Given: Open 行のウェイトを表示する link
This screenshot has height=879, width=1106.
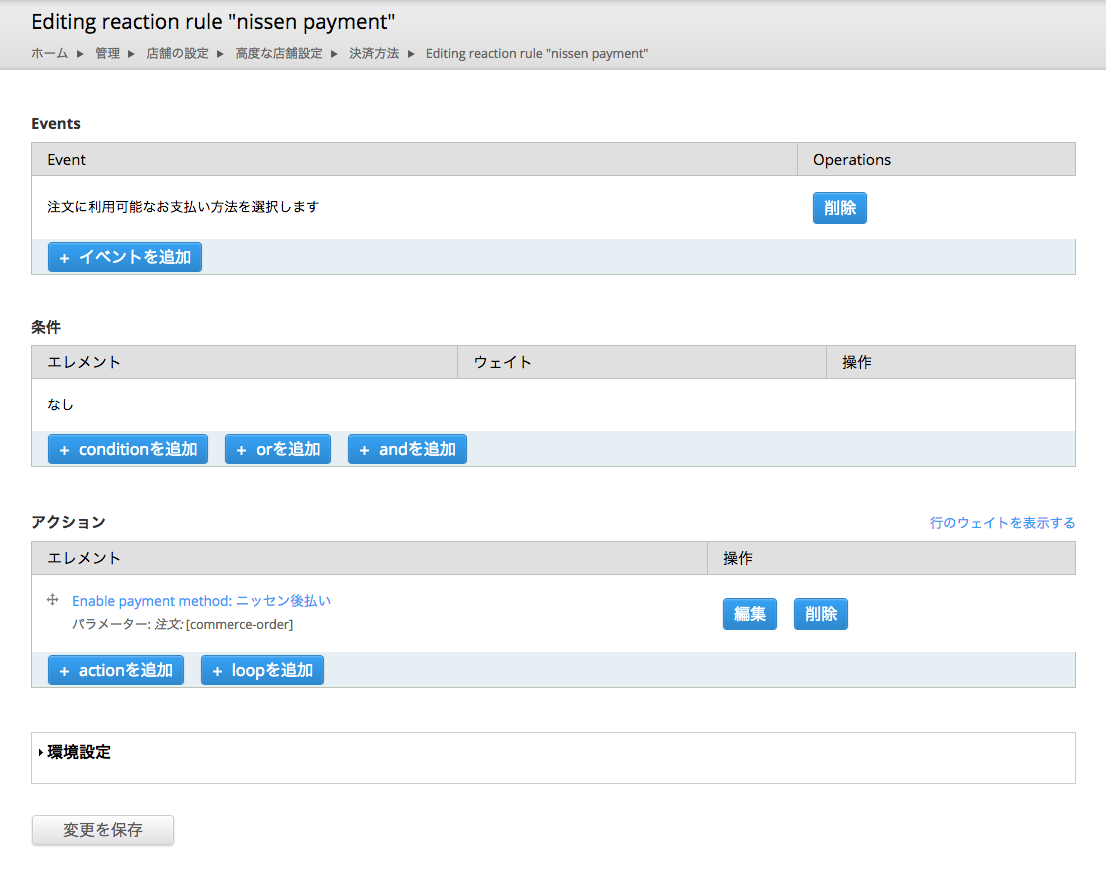Looking at the screenshot, I should 1002,522.
